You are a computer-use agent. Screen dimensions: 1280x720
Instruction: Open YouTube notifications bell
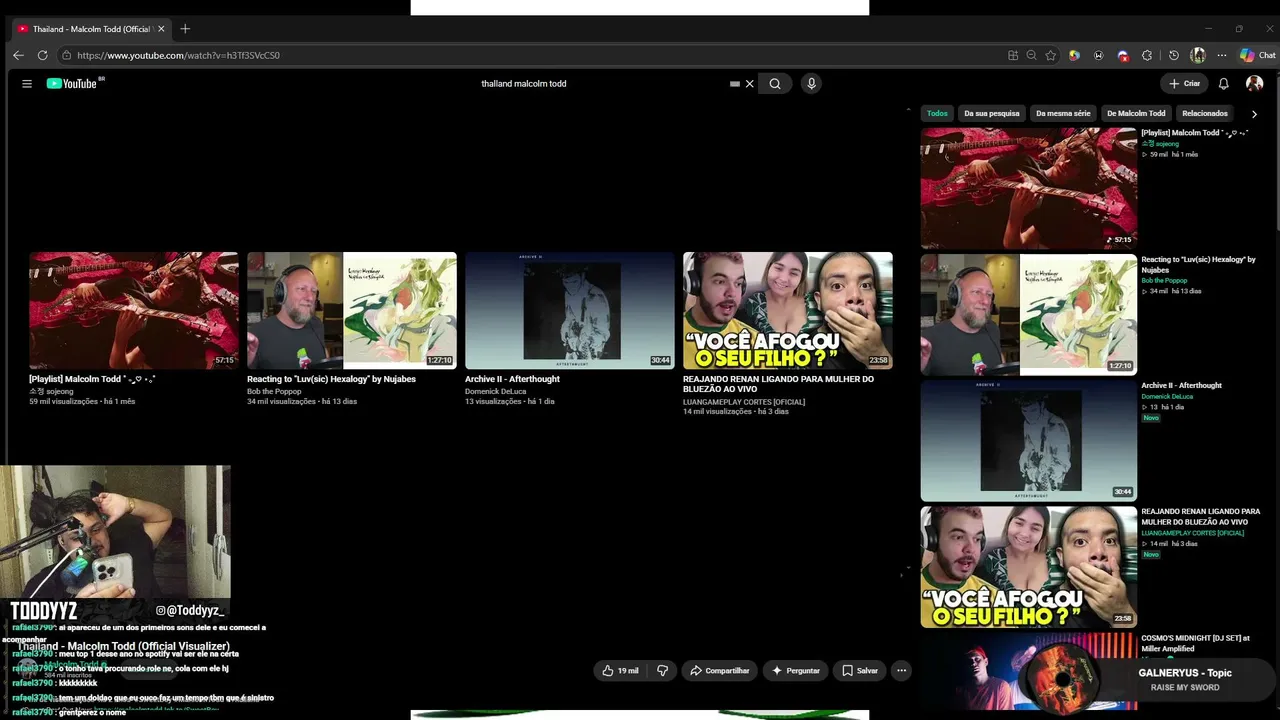[1223, 84]
